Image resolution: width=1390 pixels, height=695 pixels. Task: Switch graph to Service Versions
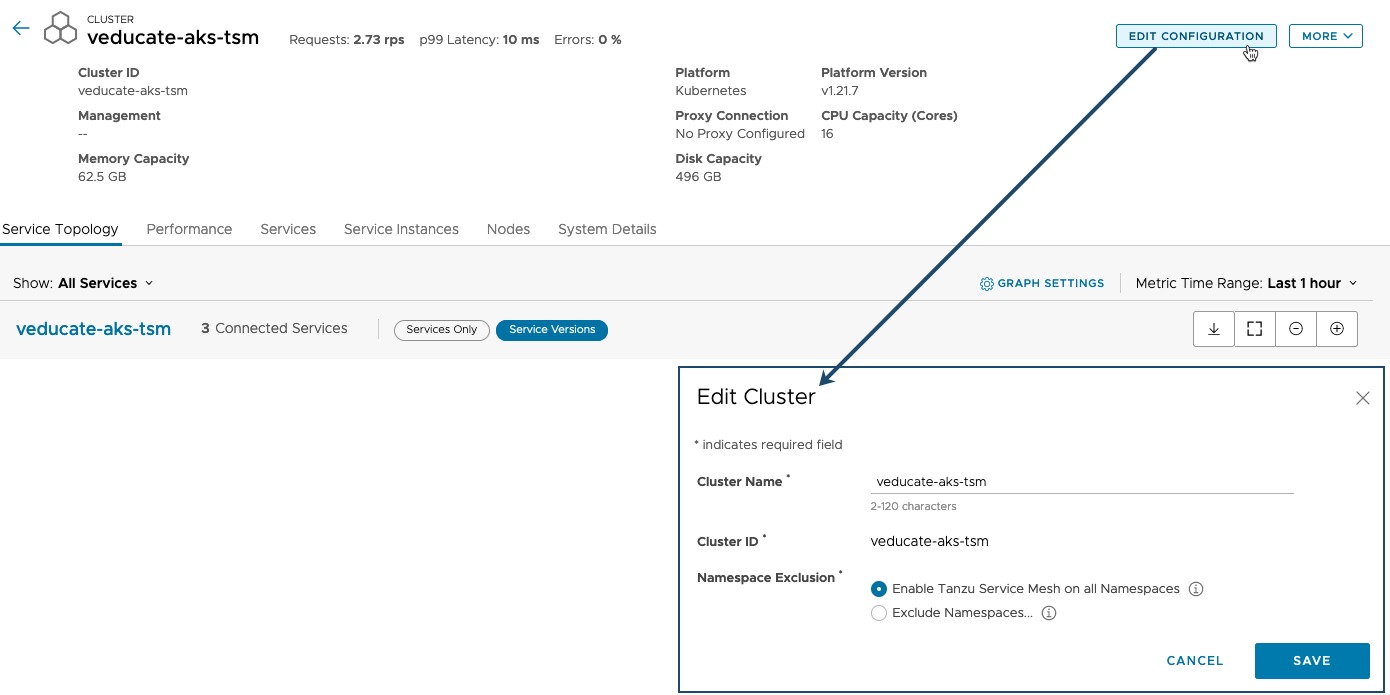coord(552,330)
